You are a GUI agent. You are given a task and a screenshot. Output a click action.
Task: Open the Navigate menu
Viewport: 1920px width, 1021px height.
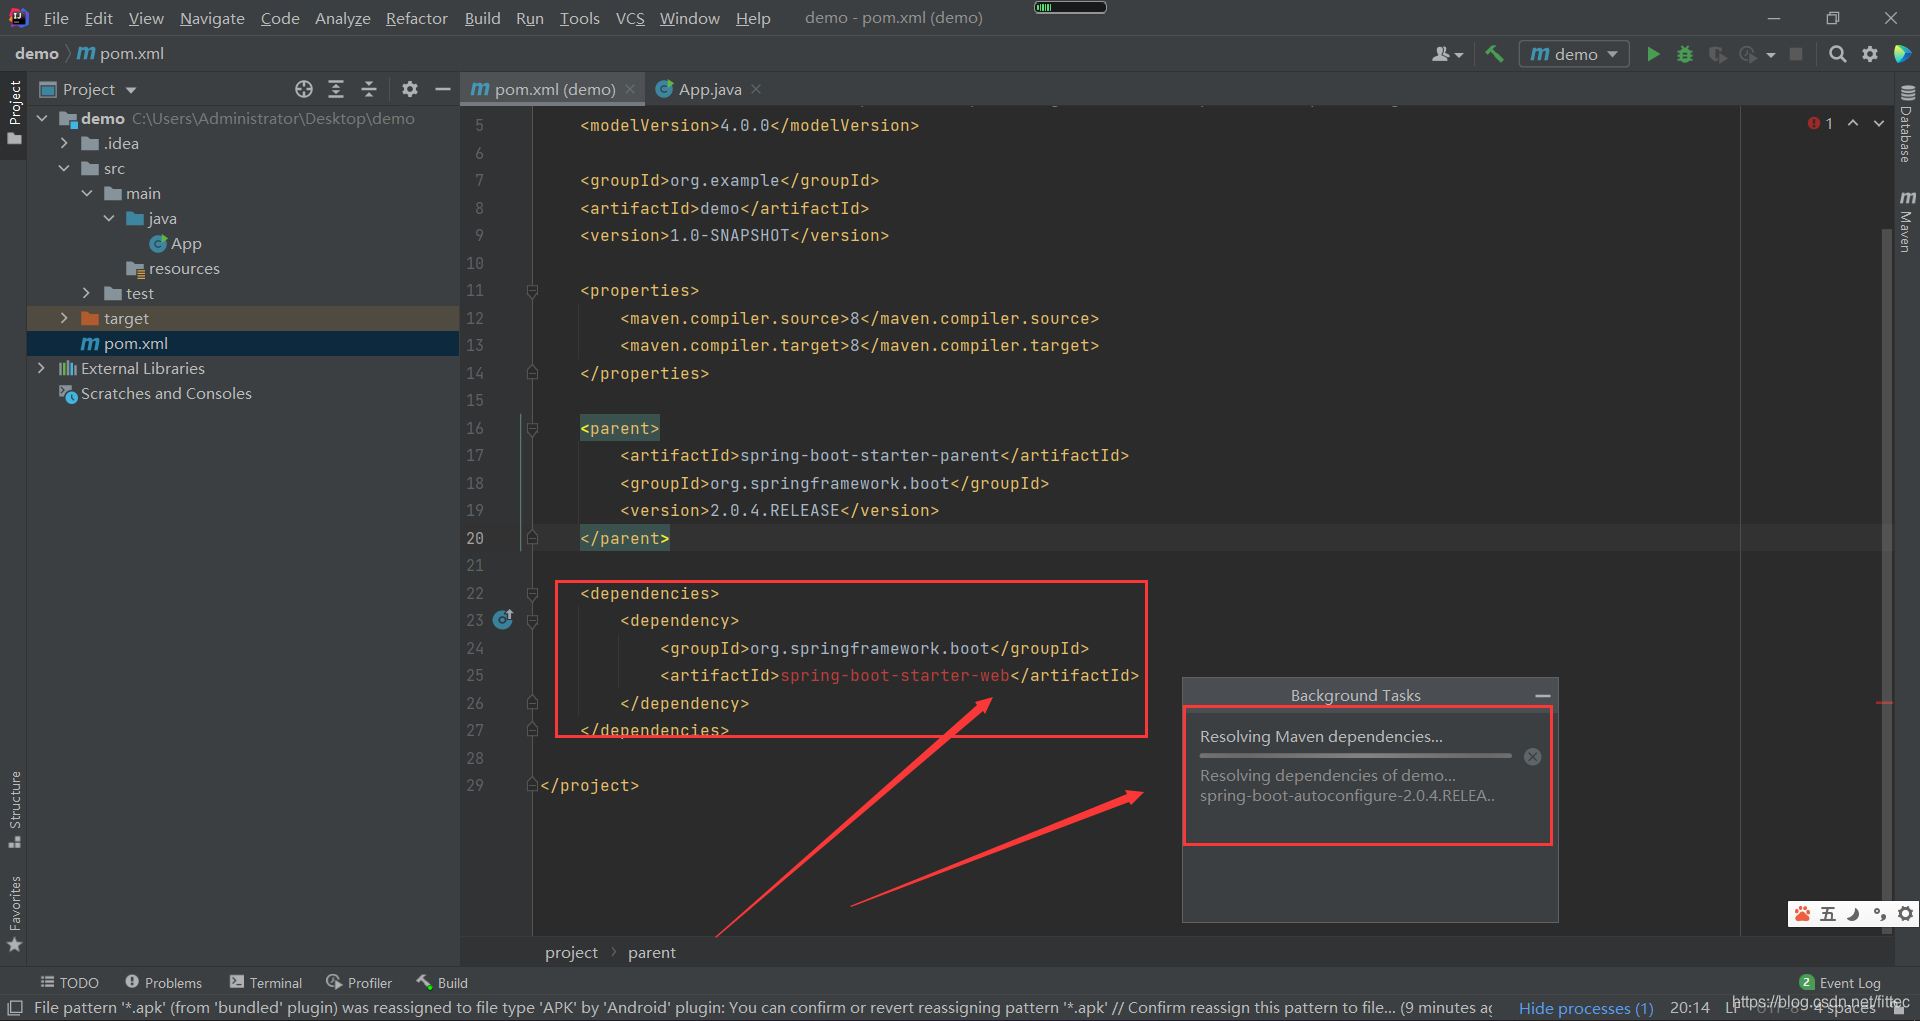[212, 18]
